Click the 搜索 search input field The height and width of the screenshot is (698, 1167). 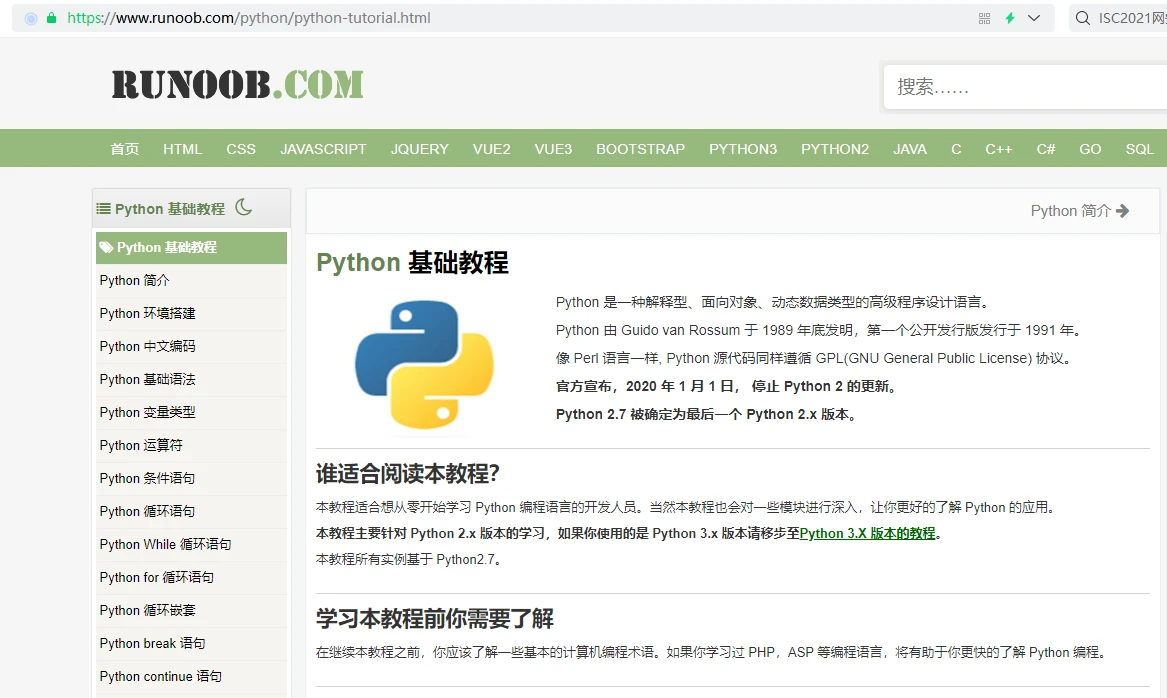click(x=1025, y=87)
